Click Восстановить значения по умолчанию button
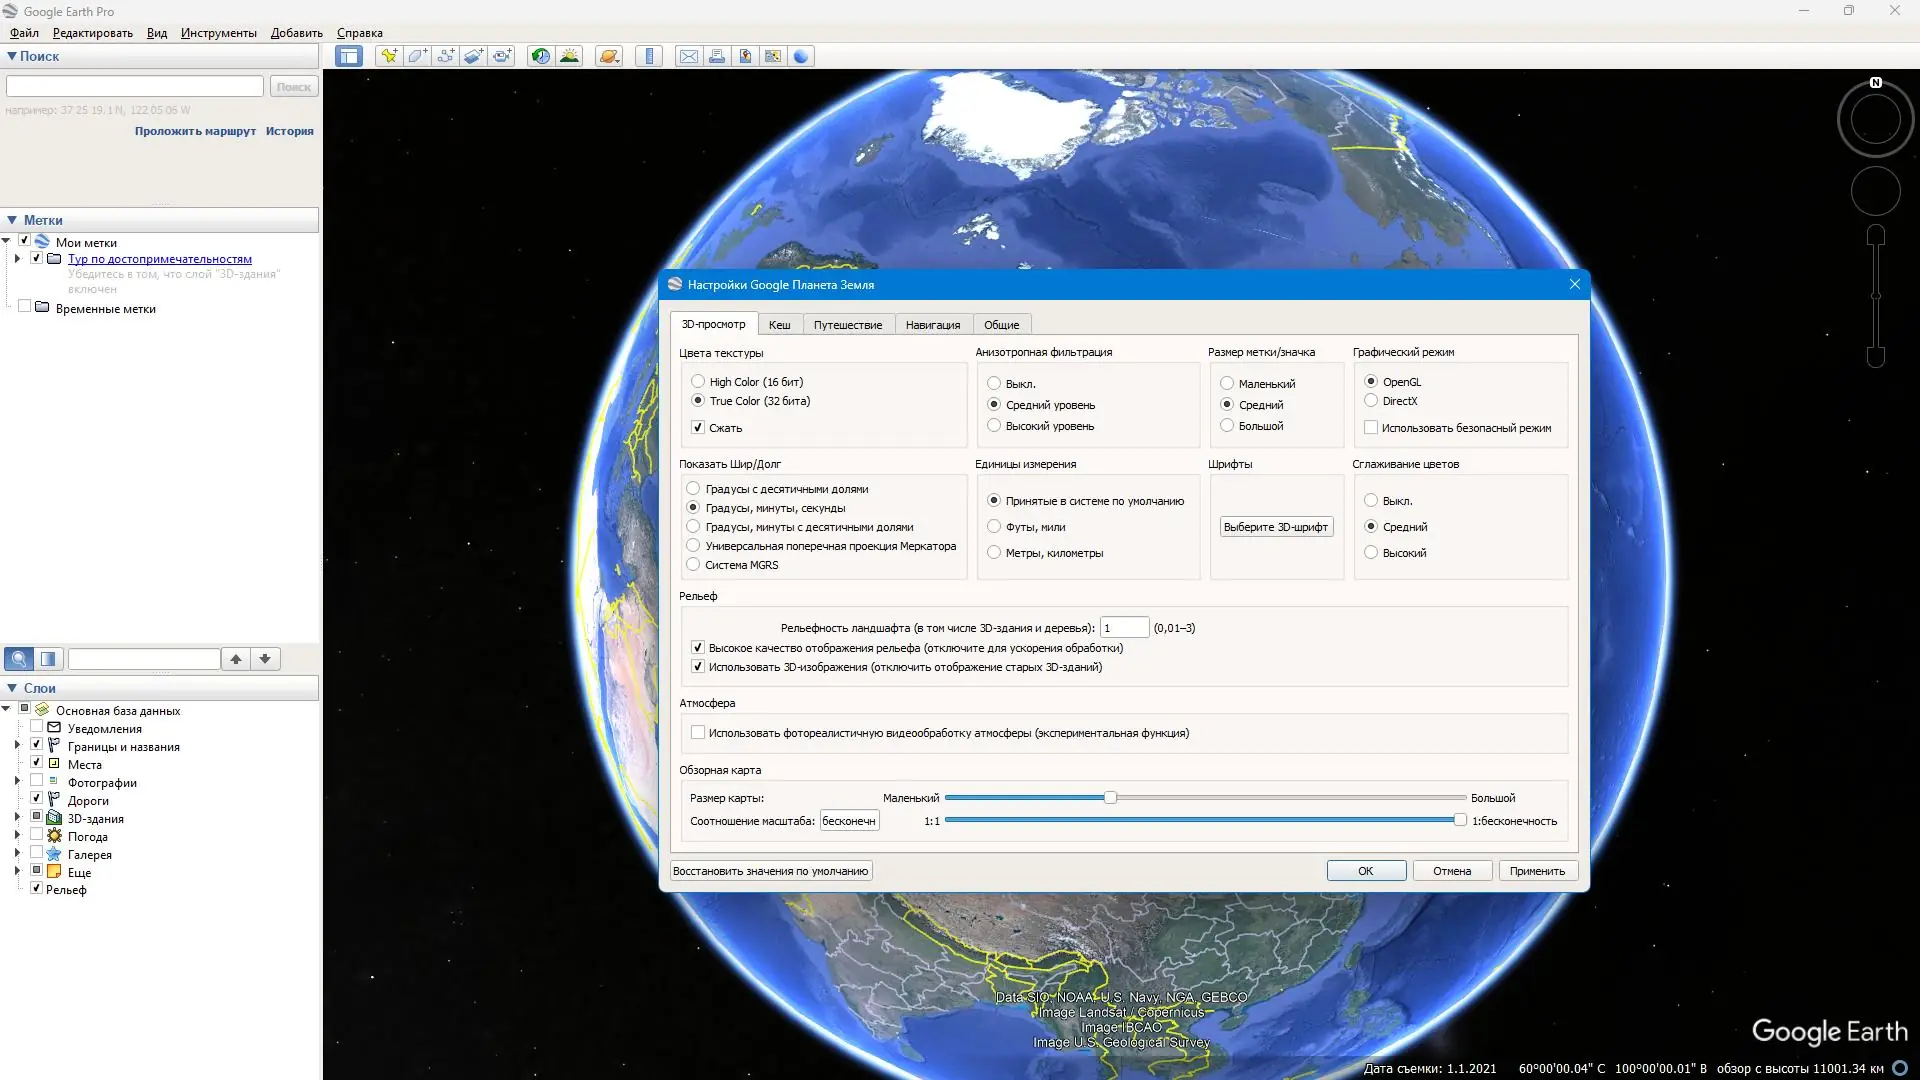 770,871
